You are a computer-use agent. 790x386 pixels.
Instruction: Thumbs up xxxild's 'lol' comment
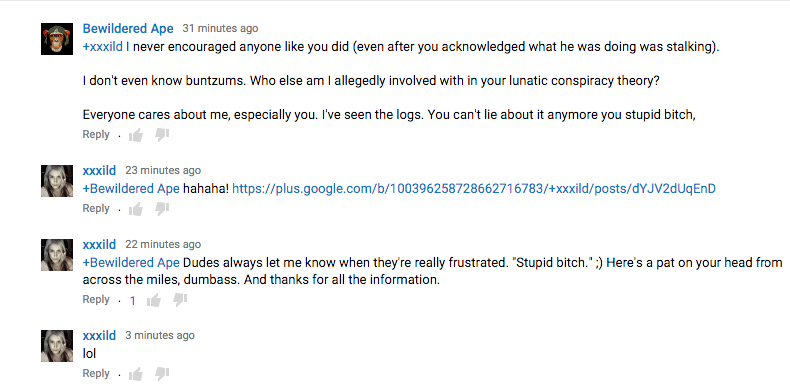[136, 374]
